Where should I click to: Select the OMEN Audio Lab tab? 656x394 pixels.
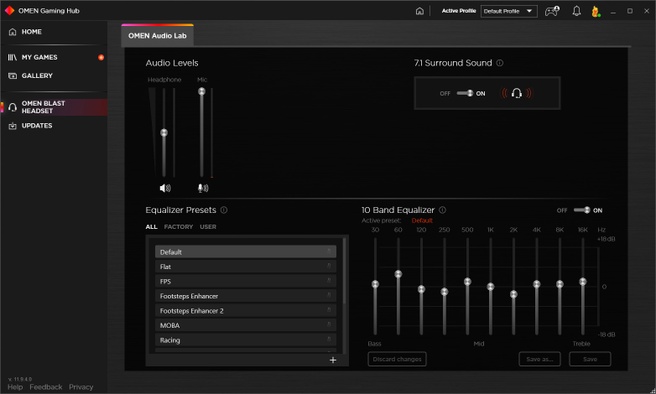tap(157, 36)
